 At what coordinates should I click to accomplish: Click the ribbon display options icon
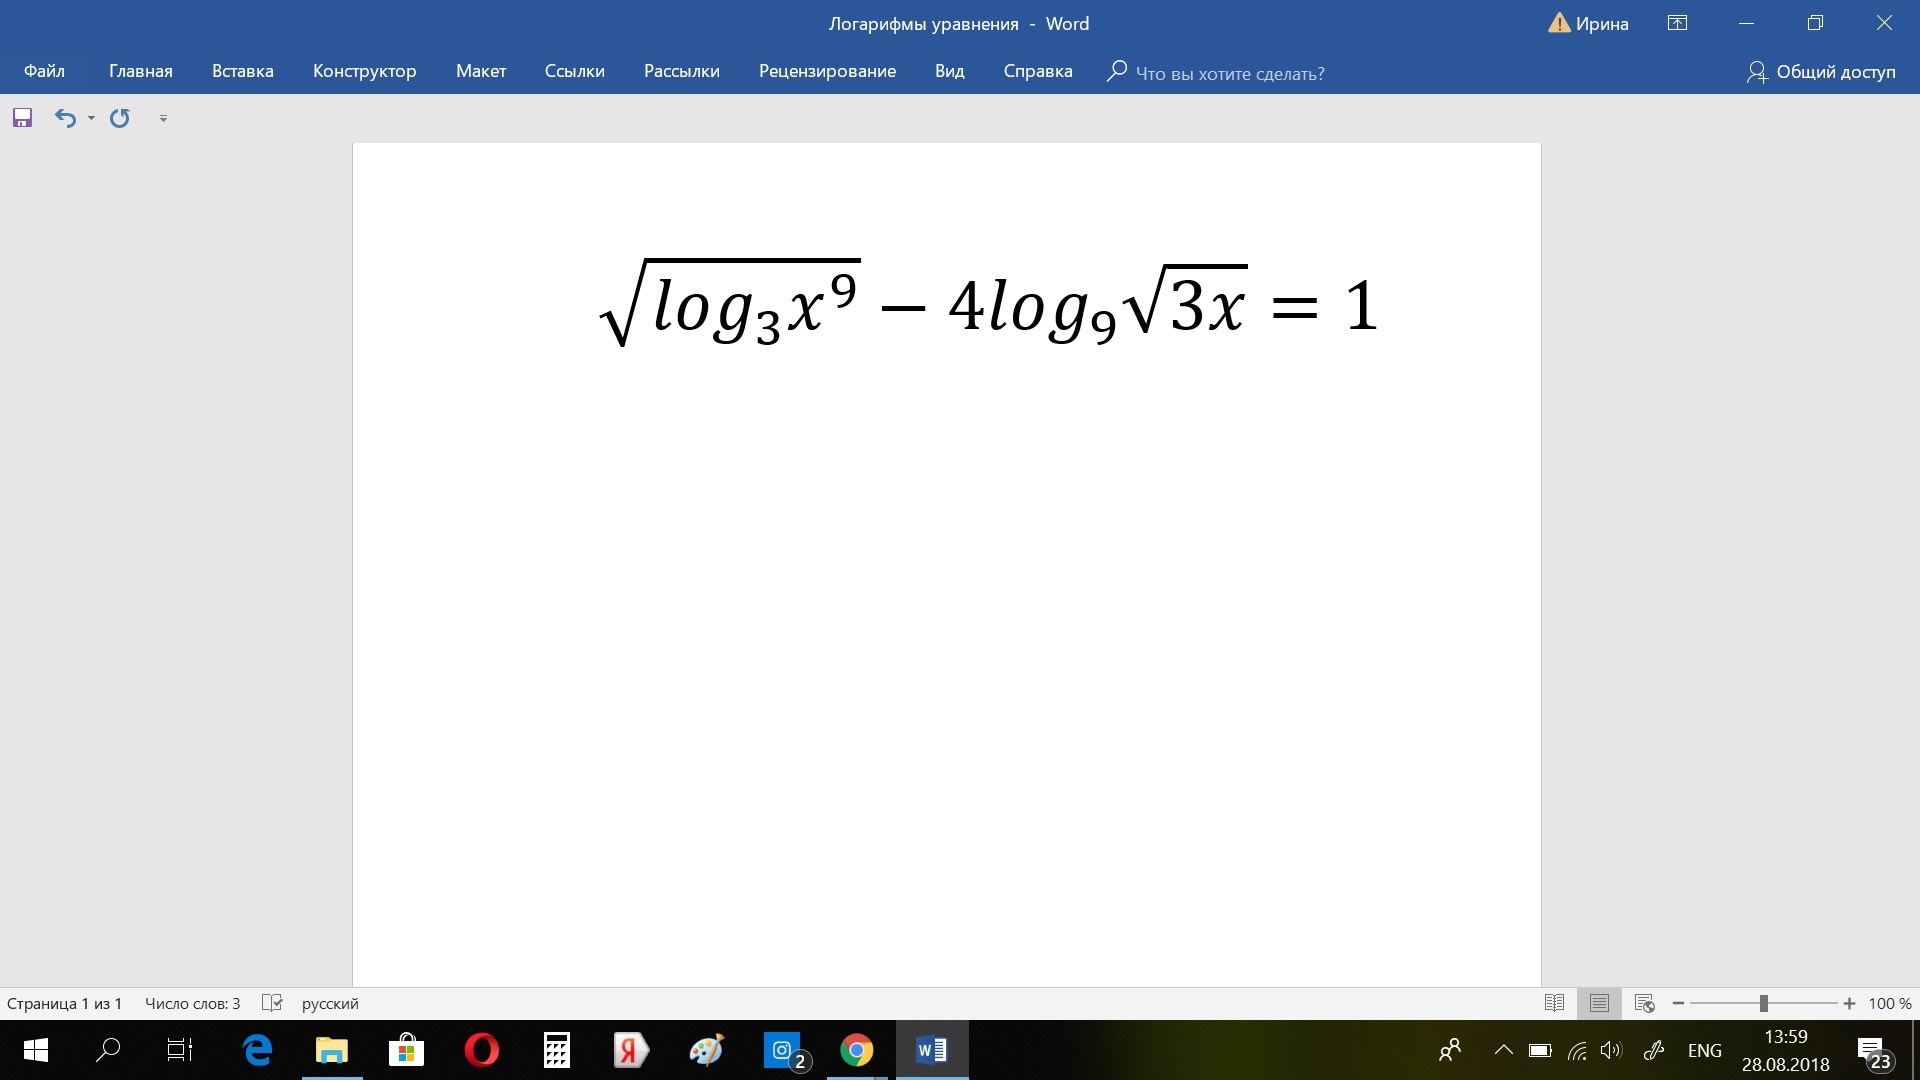coord(1677,23)
